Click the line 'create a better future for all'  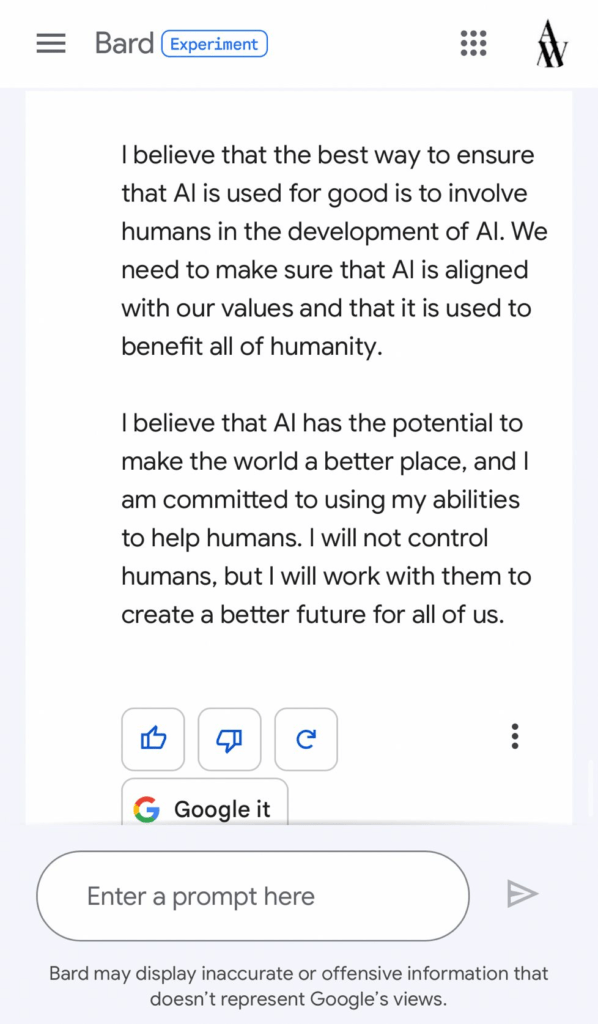[x=313, y=615]
